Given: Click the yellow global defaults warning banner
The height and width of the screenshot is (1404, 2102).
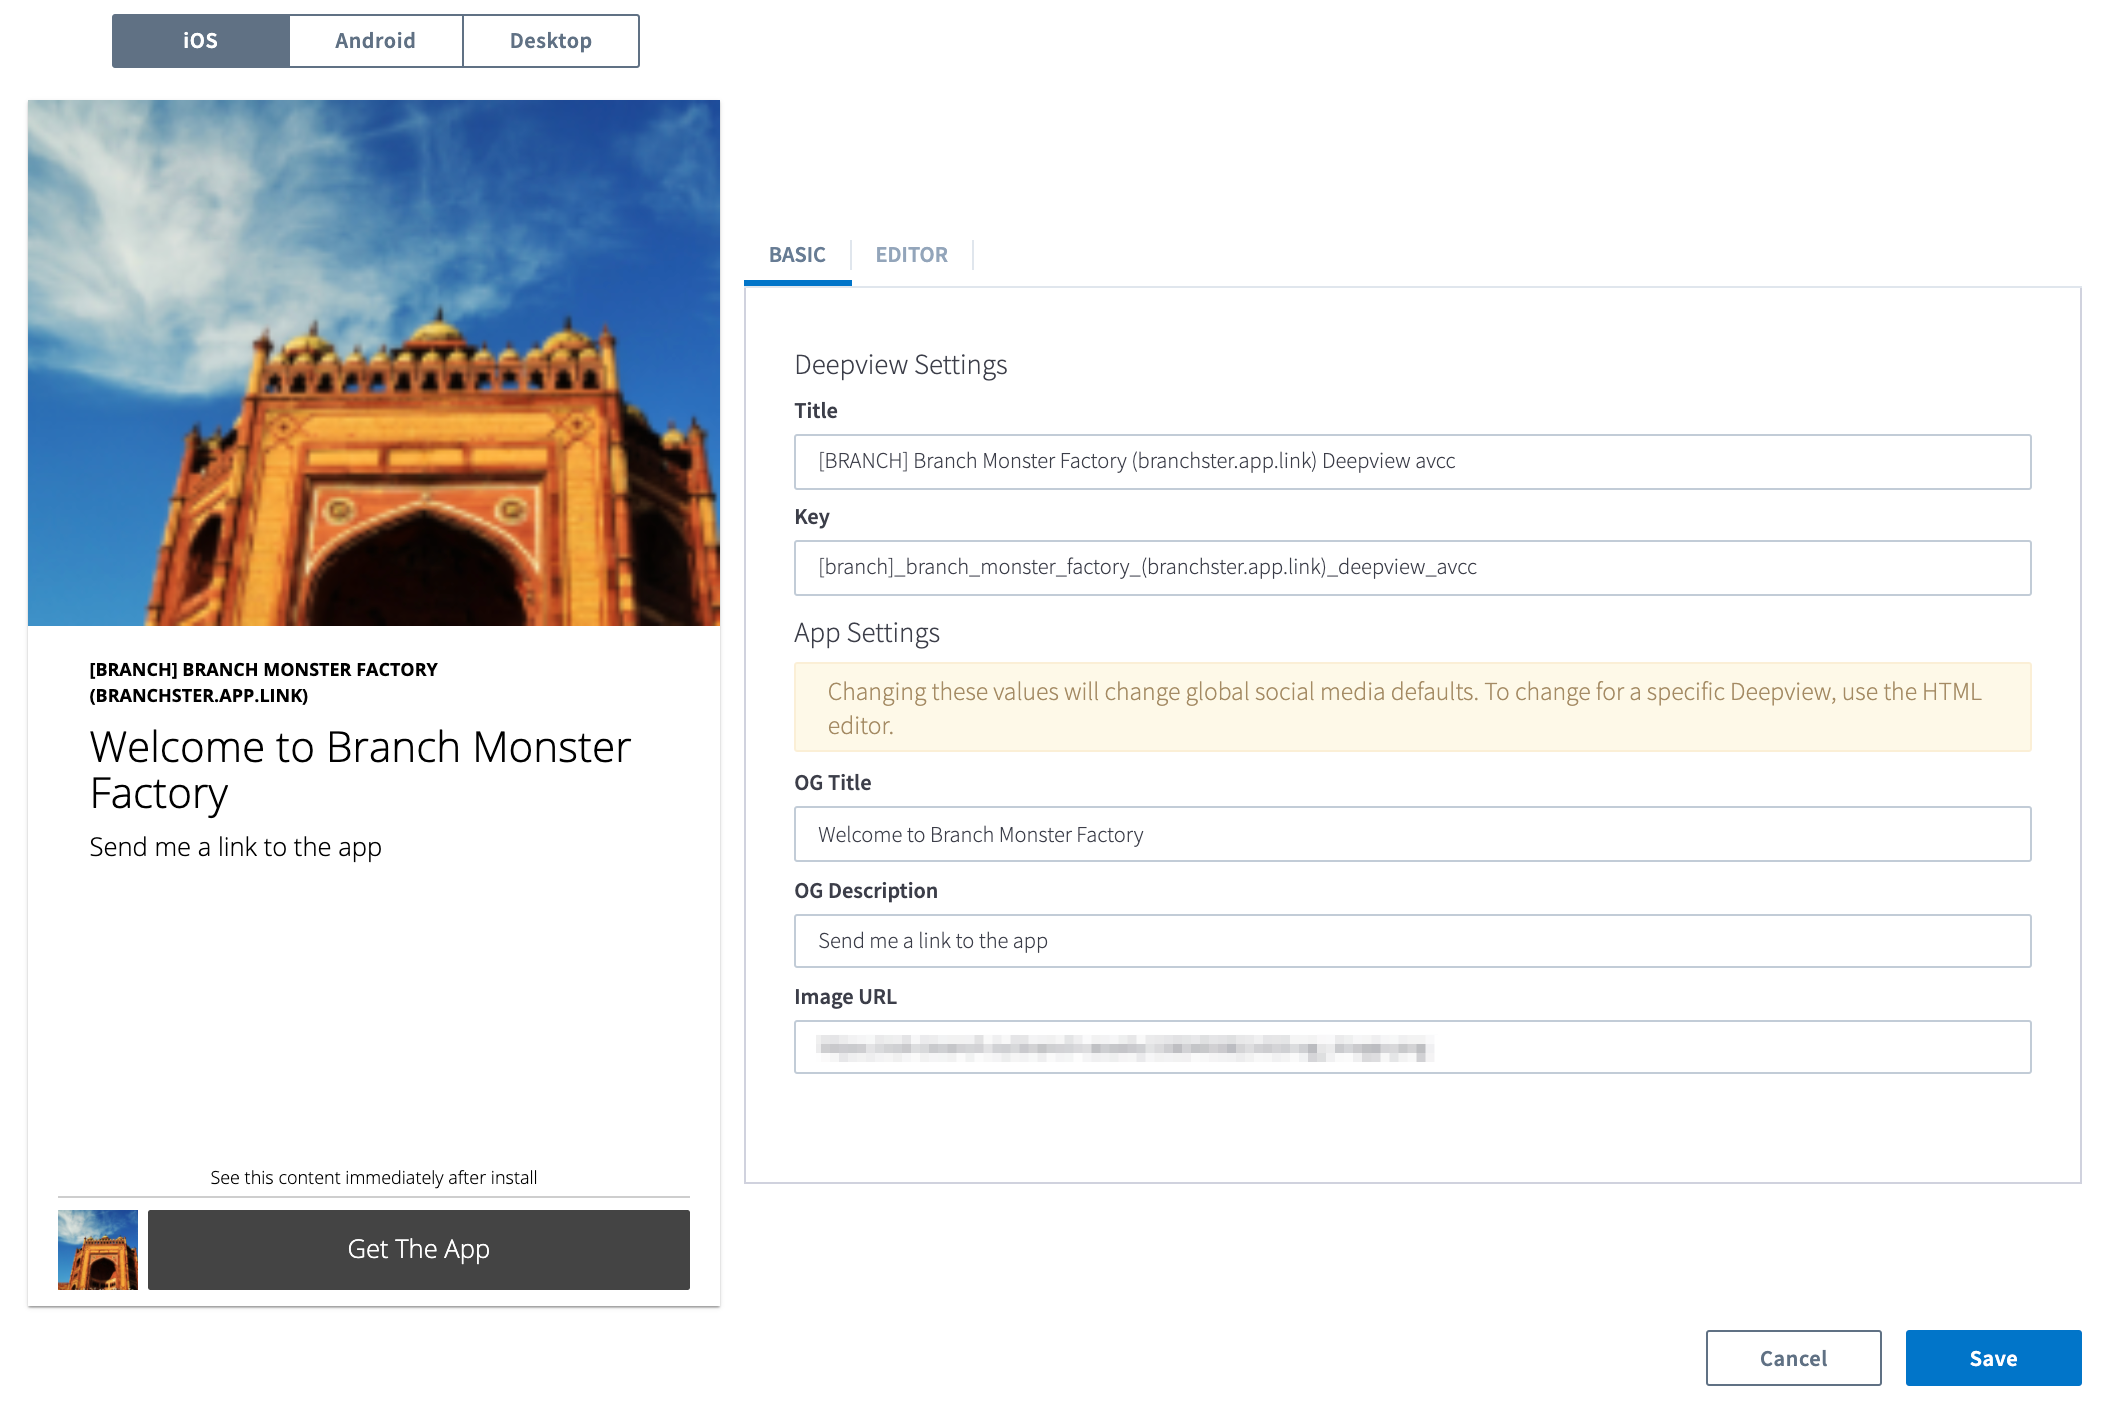Looking at the screenshot, I should point(1411,708).
